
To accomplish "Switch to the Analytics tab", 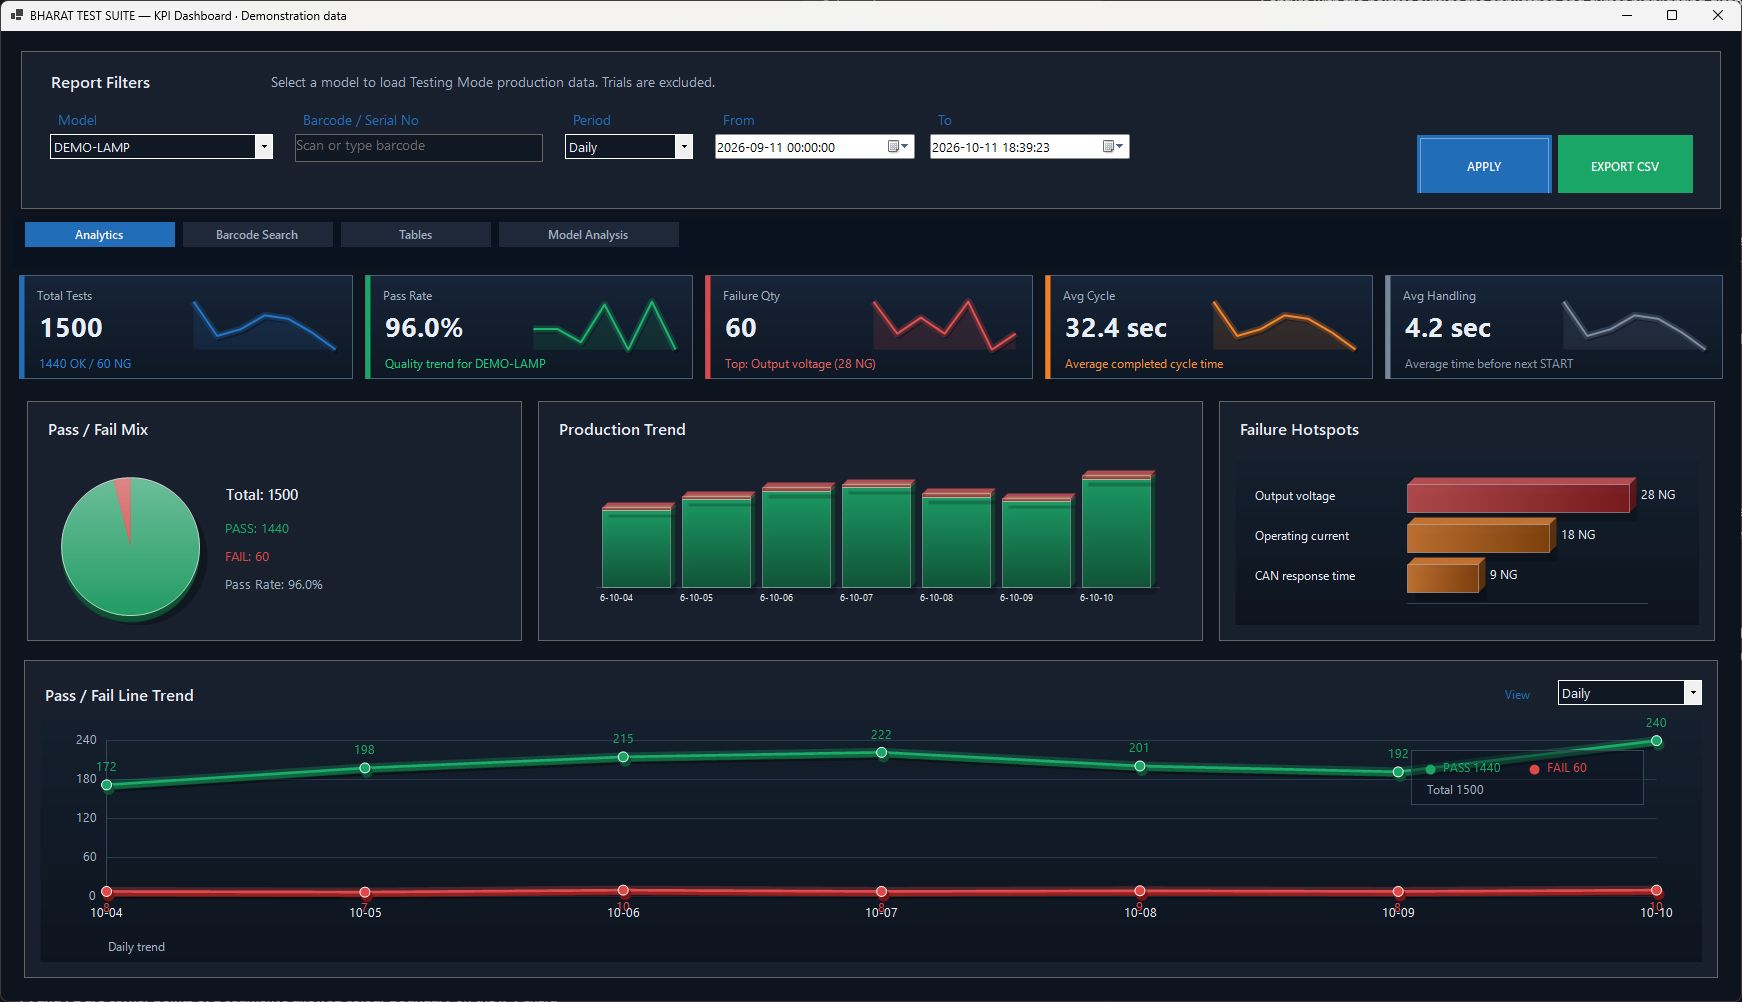I will (100, 235).
